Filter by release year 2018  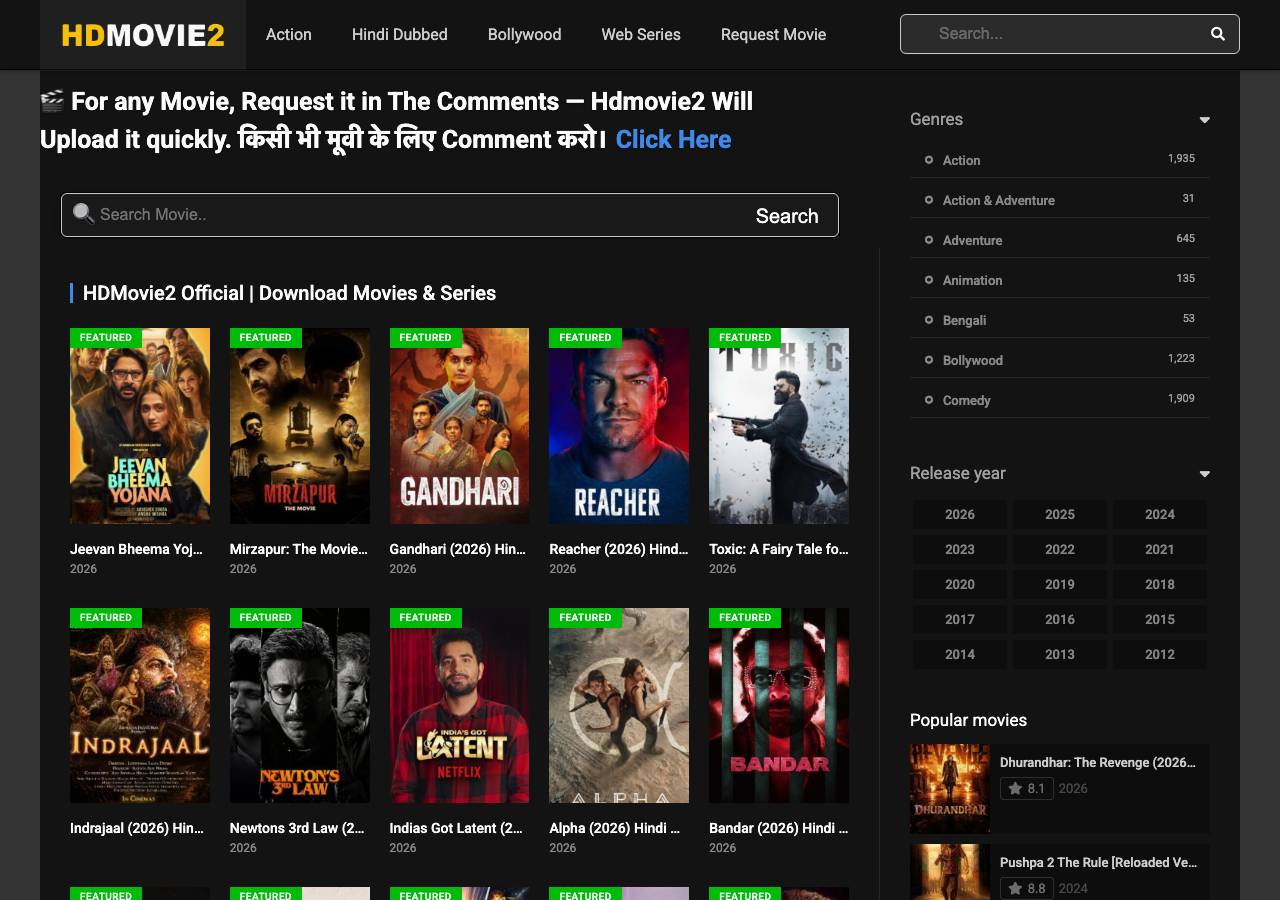tap(1160, 584)
